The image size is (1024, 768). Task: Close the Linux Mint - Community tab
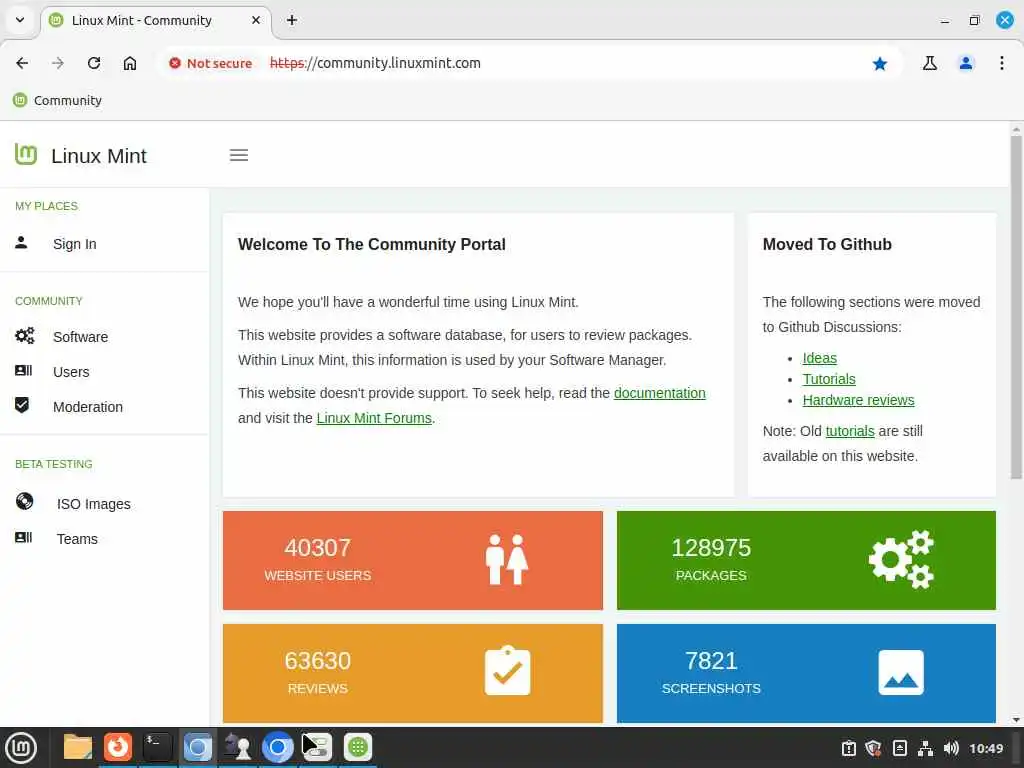tap(256, 20)
